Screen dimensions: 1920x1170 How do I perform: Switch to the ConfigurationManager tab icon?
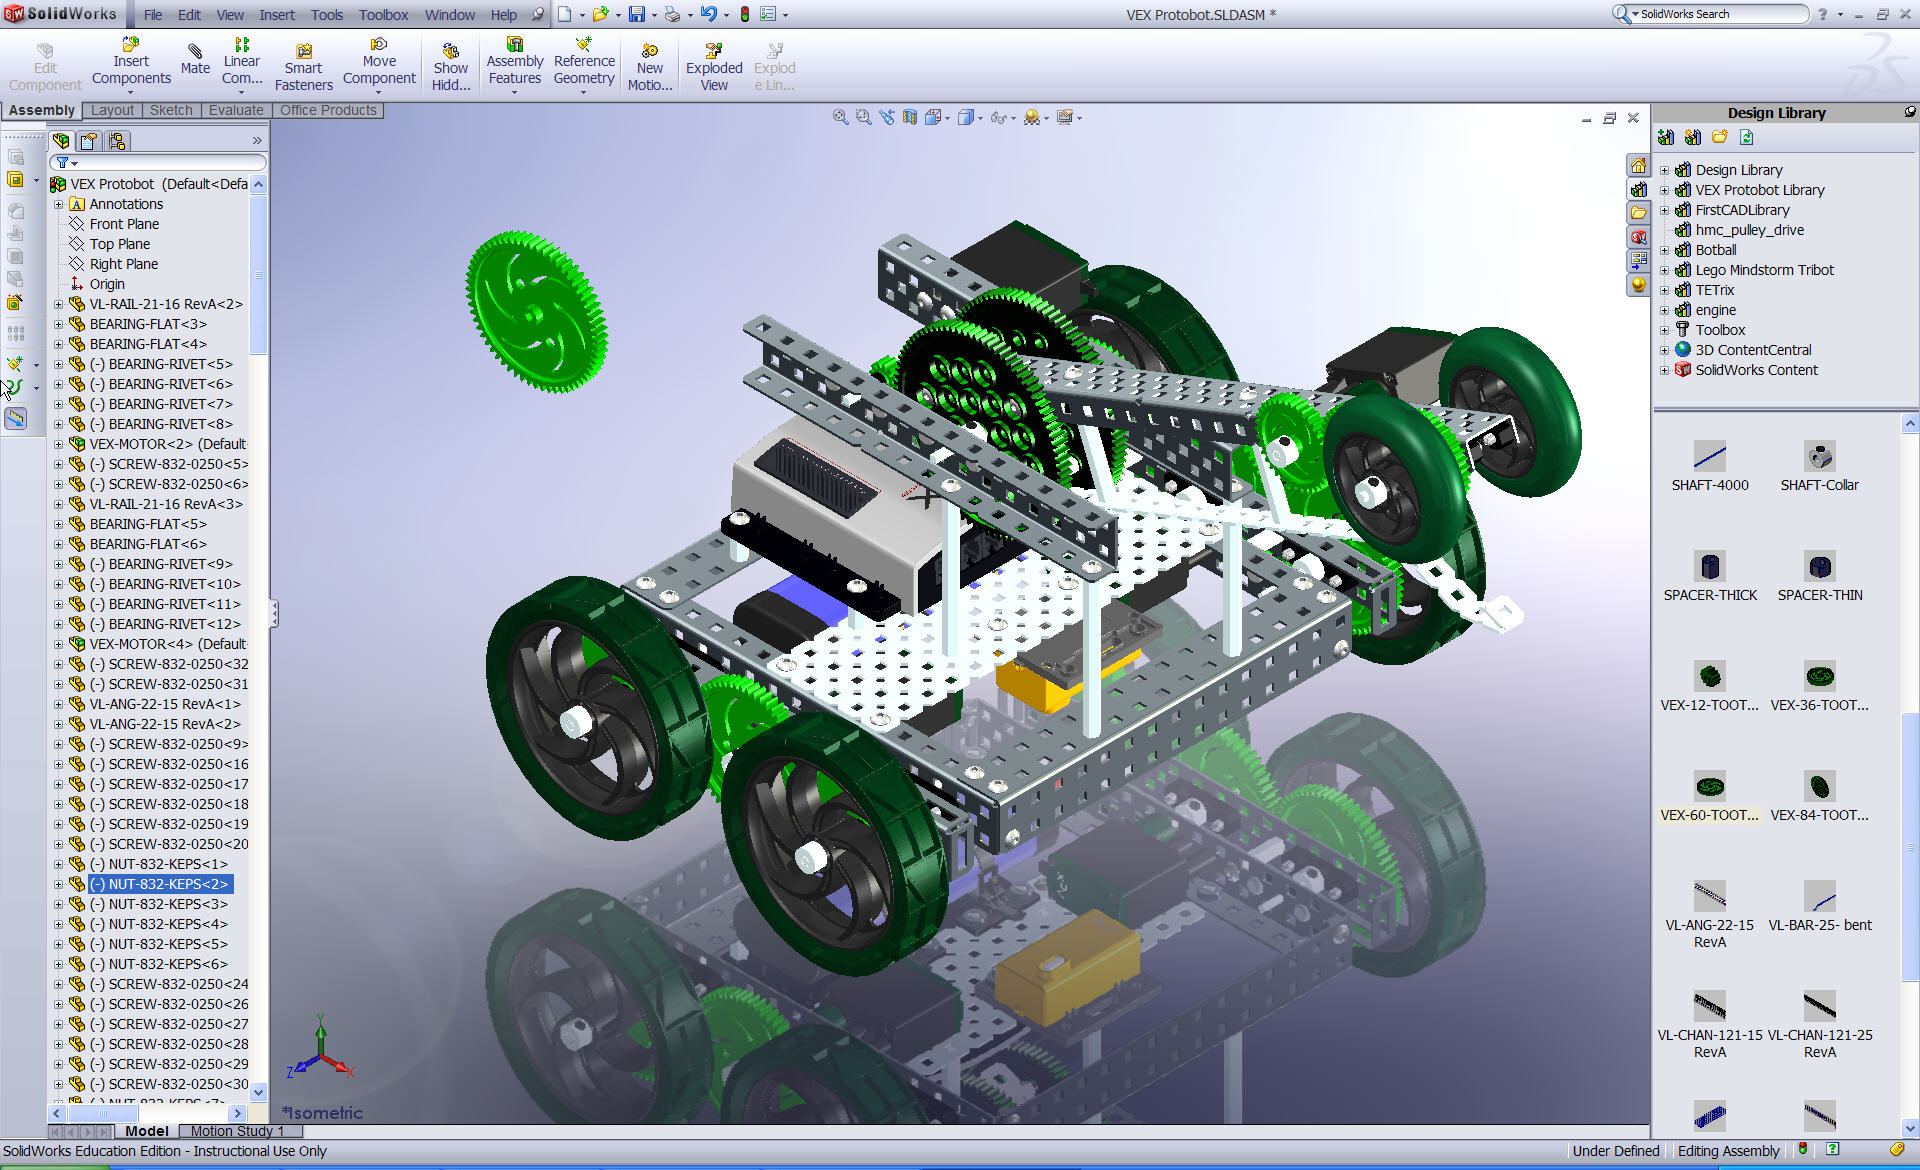(x=117, y=141)
